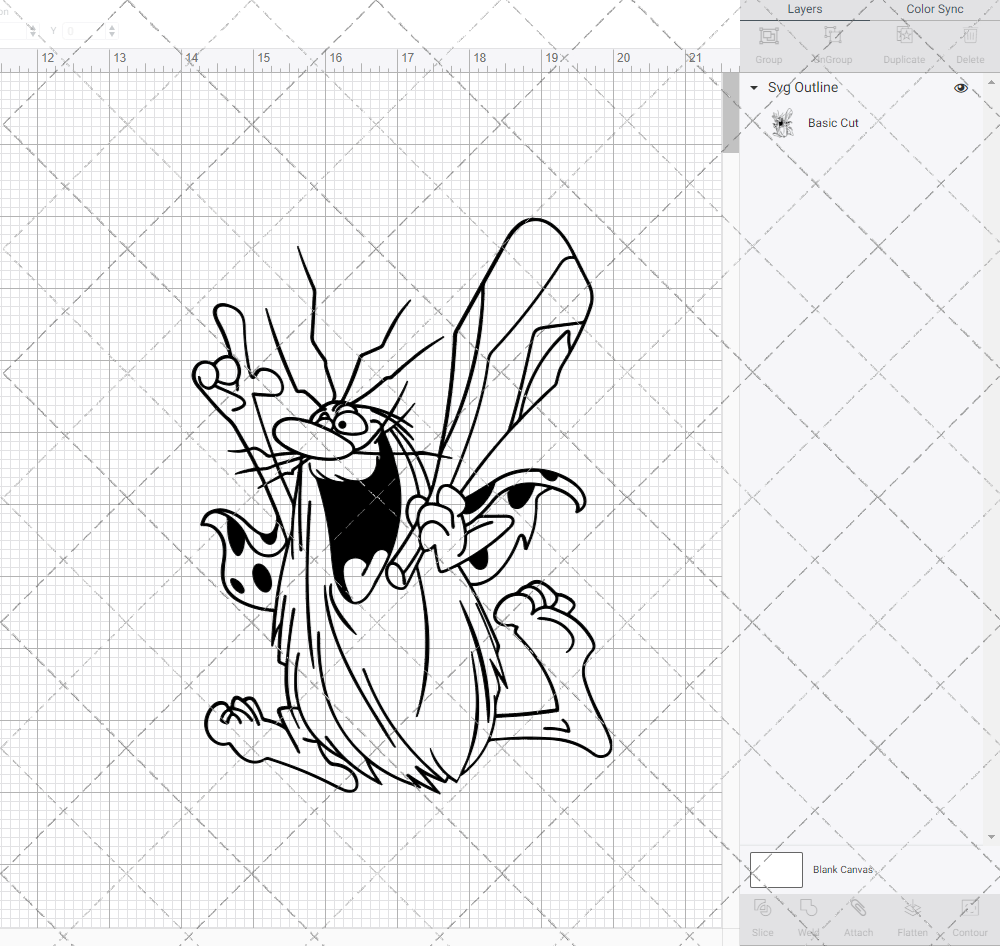This screenshot has height=946, width=1000.
Task: Select the Slice tool
Action: coord(762,915)
